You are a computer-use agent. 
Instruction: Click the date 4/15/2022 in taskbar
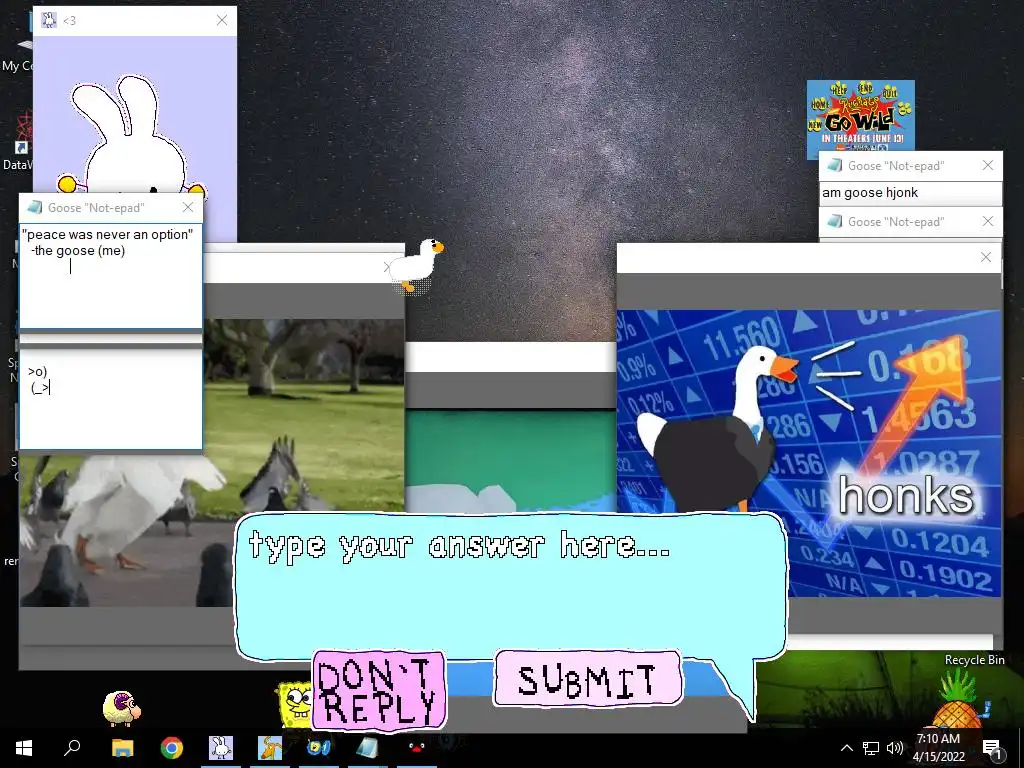pyautogui.click(x=938, y=756)
